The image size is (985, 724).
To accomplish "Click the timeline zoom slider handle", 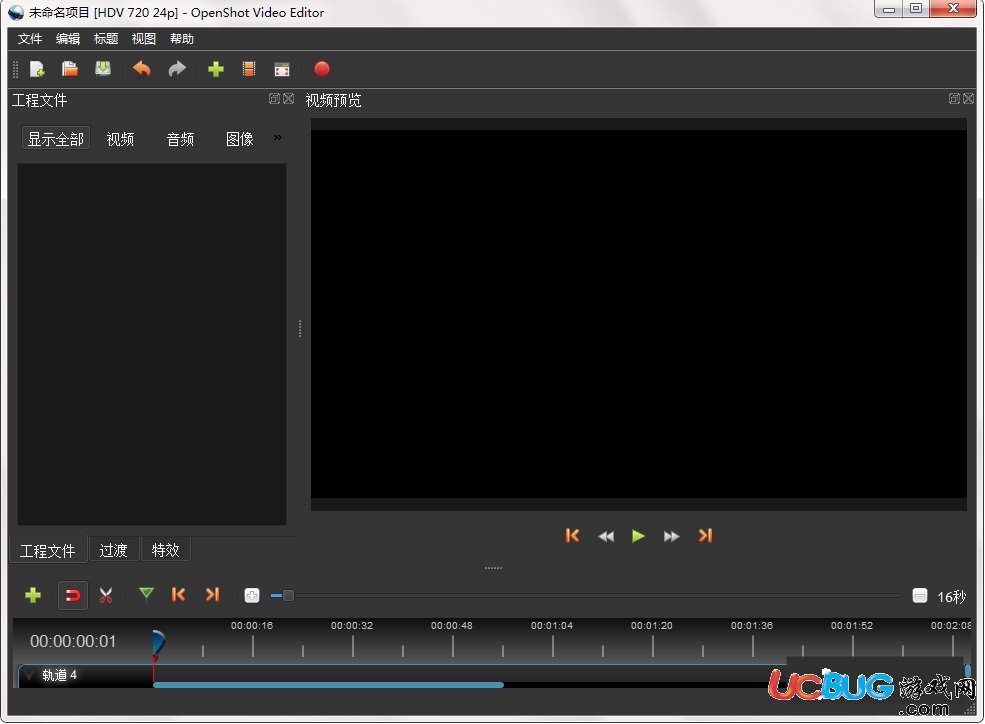I will click(x=288, y=595).
